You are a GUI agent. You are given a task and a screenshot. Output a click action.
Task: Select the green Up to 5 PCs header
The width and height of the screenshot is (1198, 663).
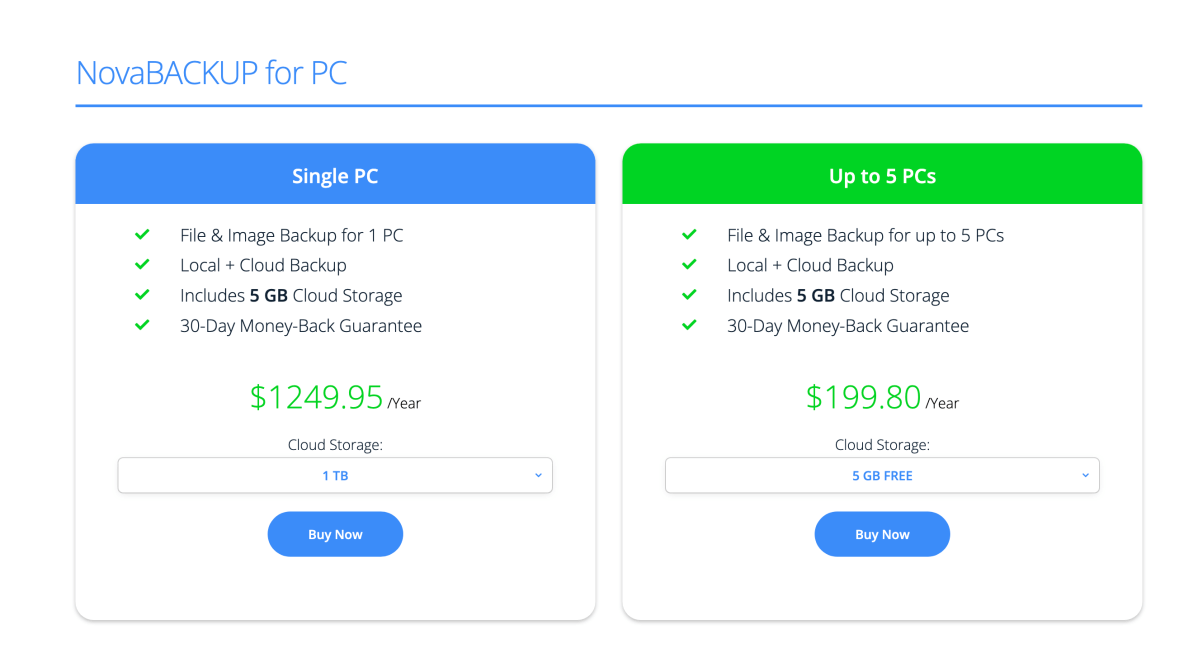tap(882, 174)
